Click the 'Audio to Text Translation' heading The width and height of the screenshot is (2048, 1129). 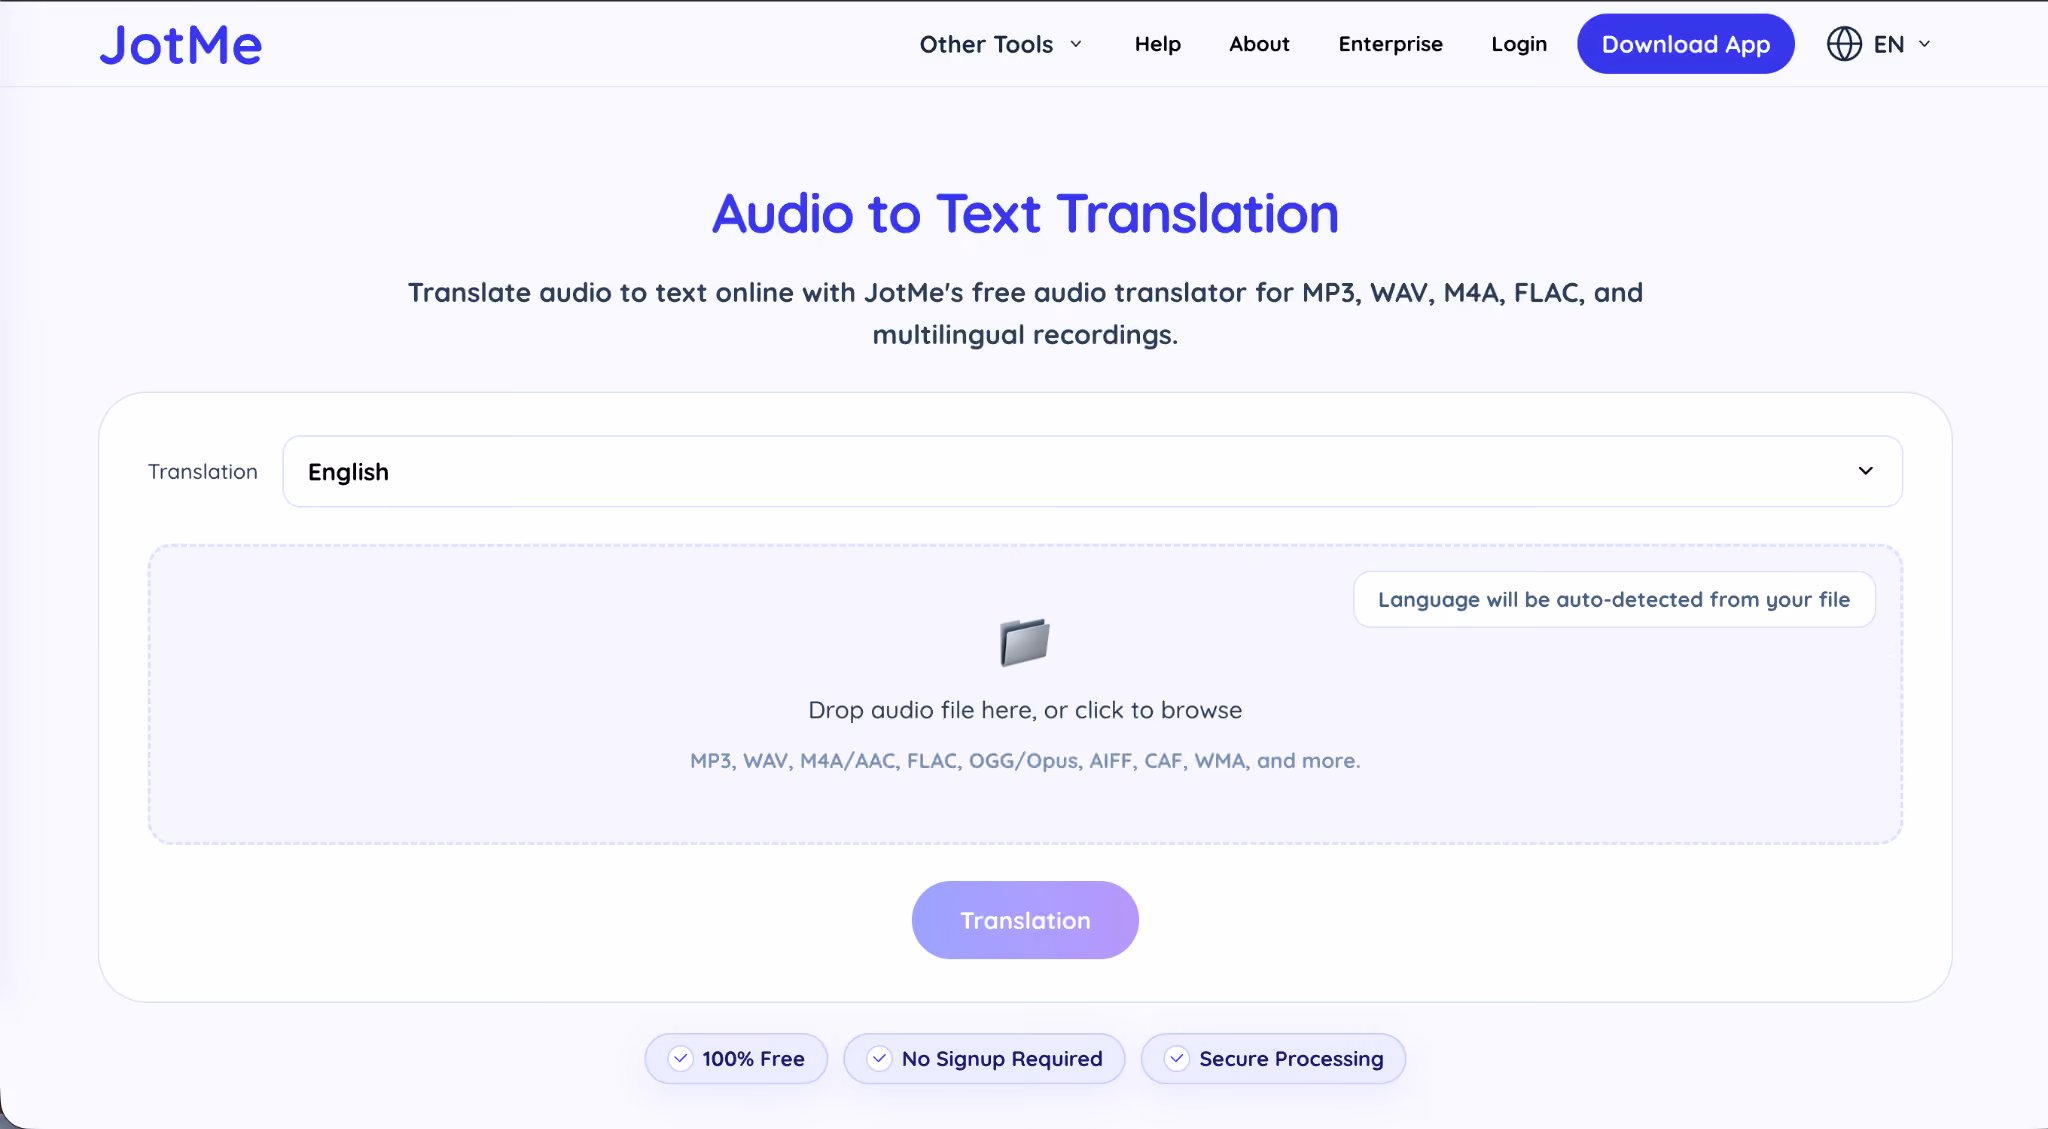tap(1025, 214)
